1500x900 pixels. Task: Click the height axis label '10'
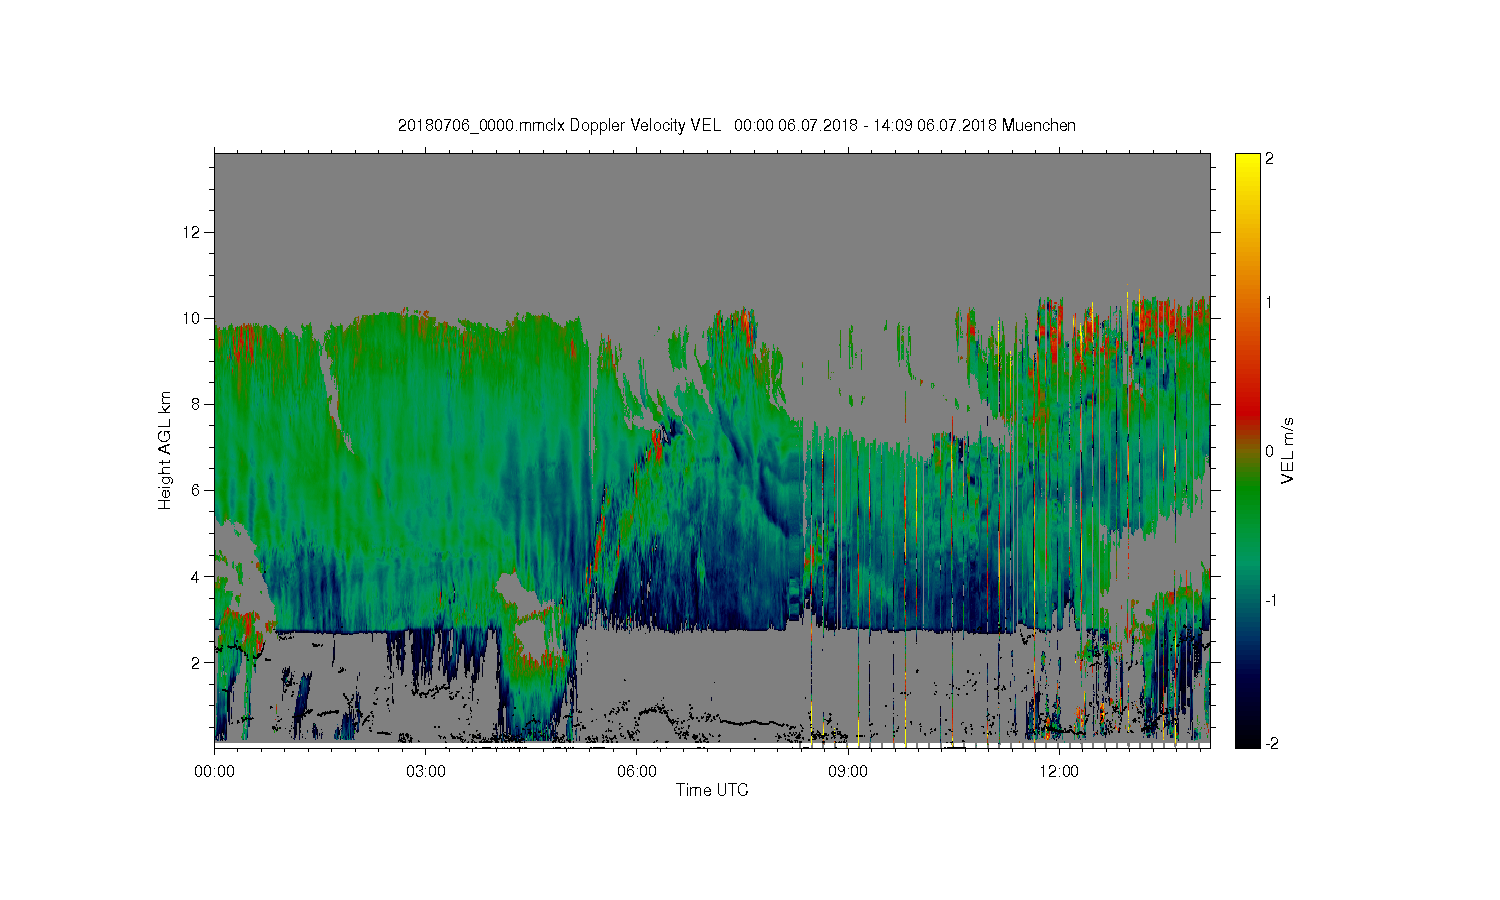point(192,318)
